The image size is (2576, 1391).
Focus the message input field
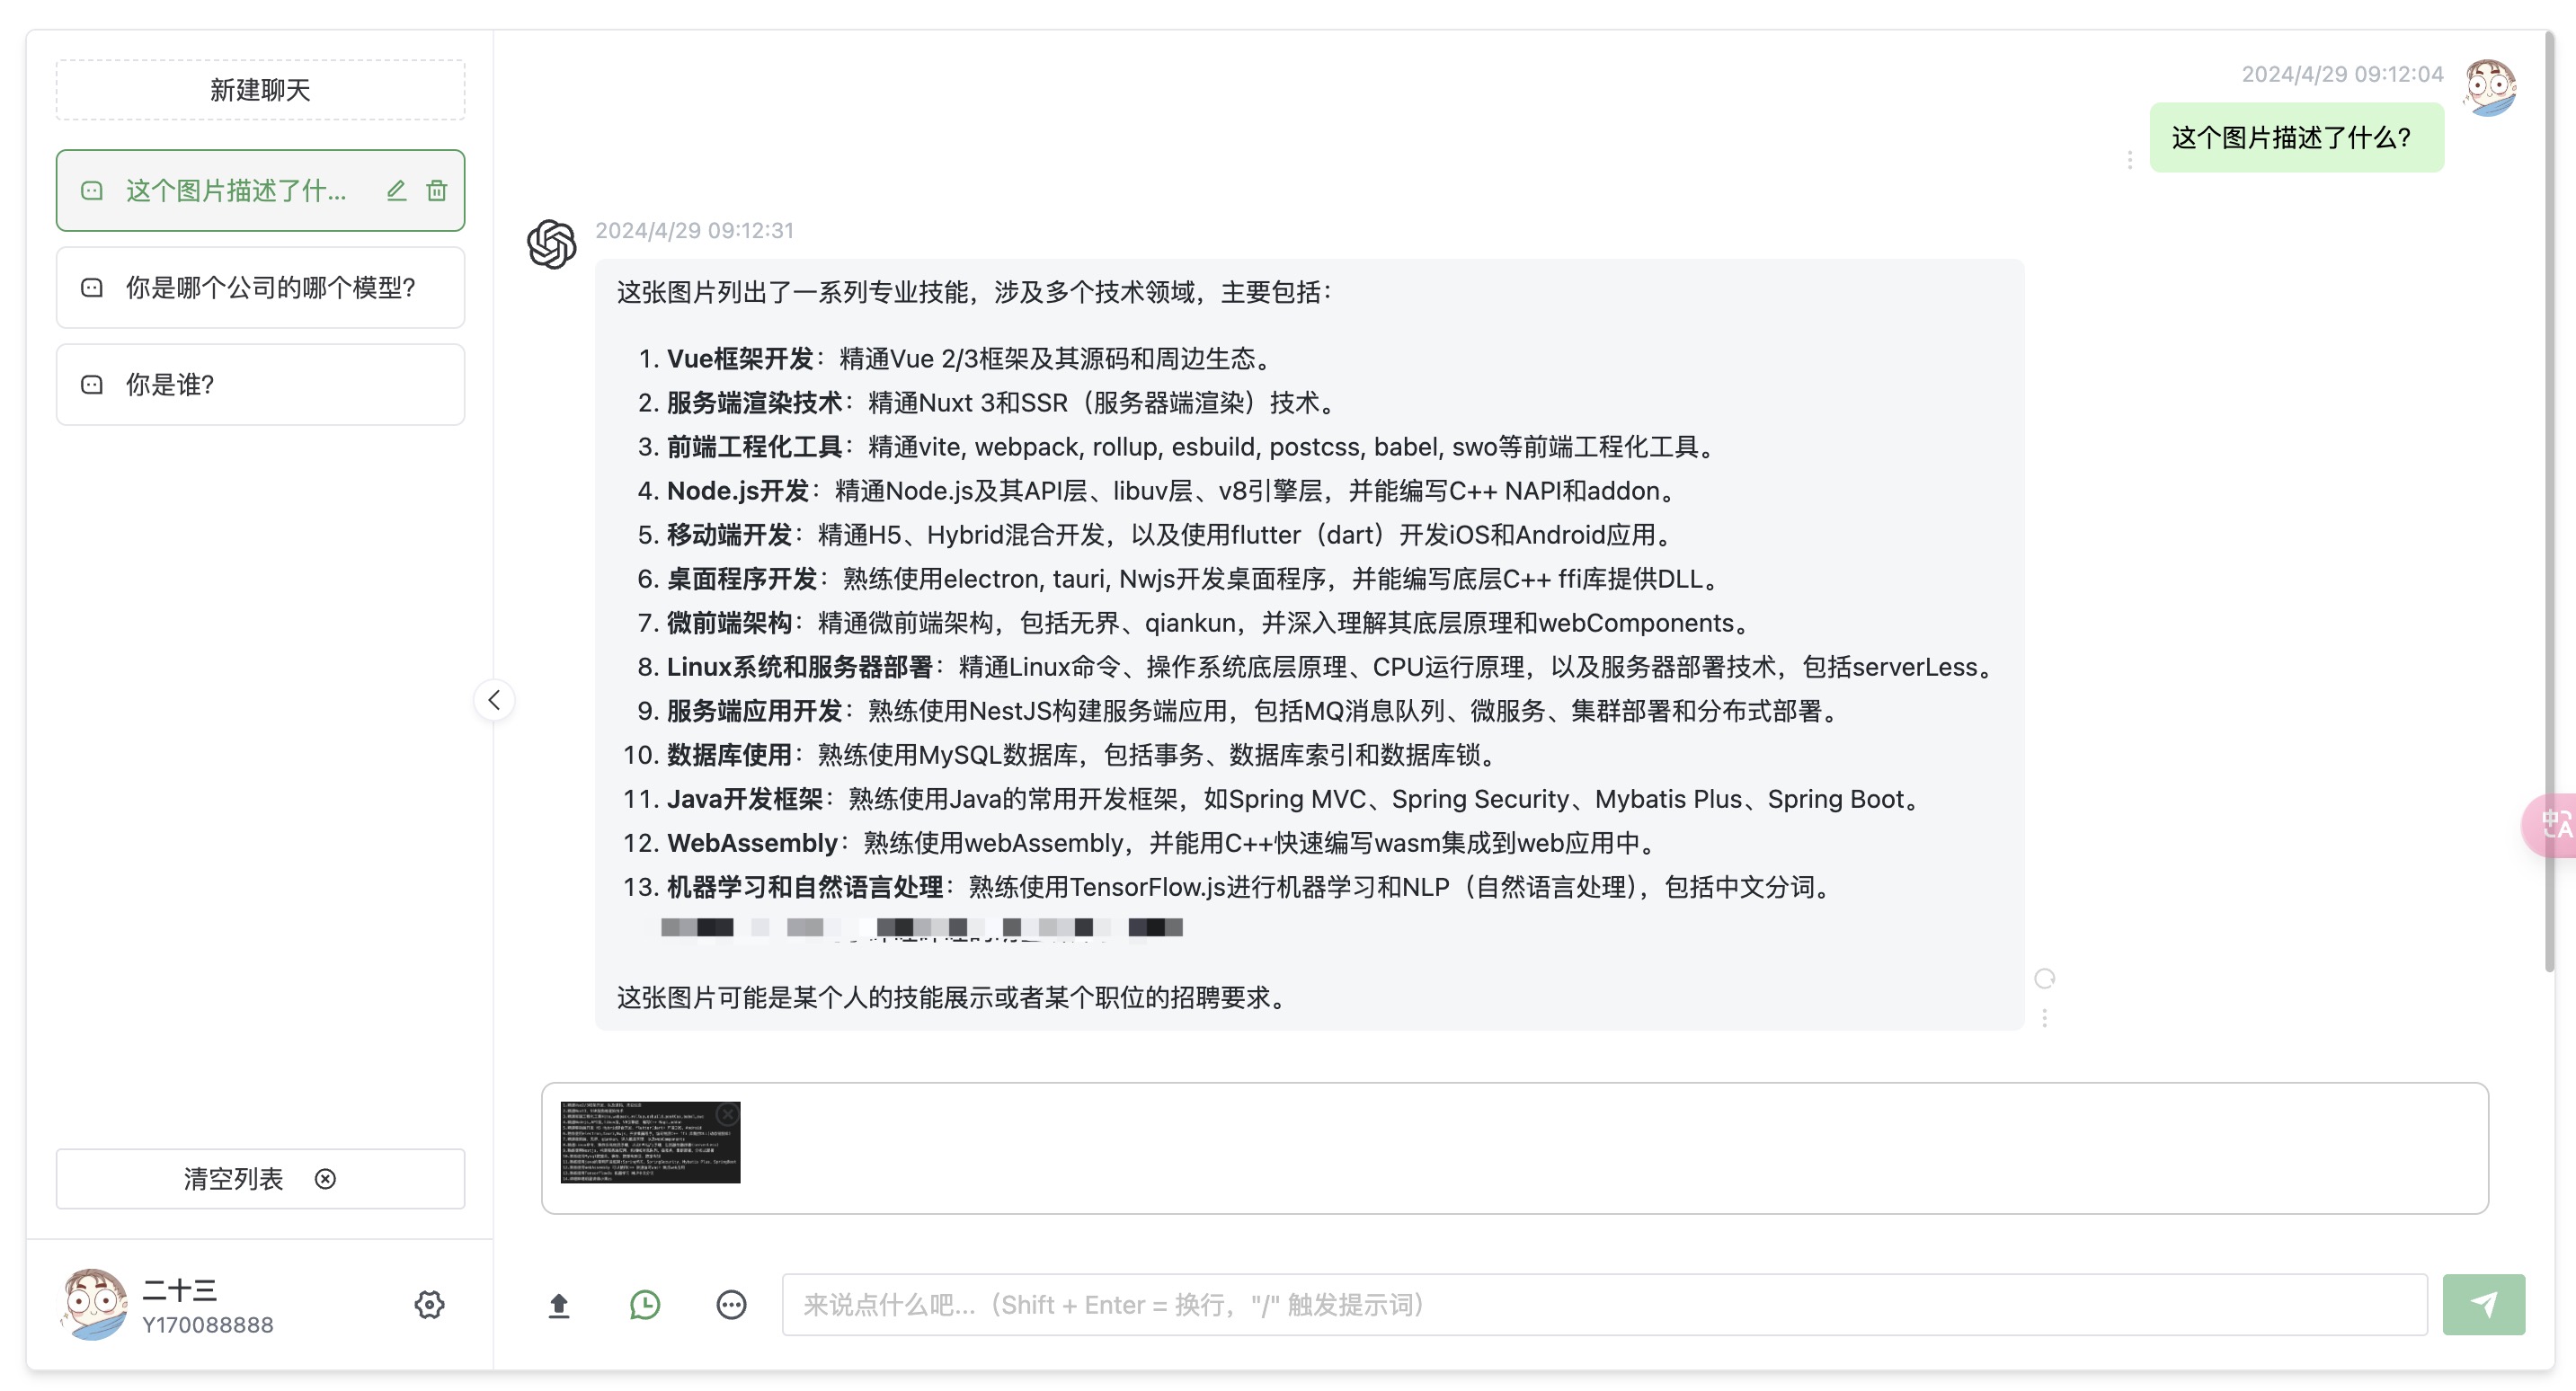pos(1604,1305)
